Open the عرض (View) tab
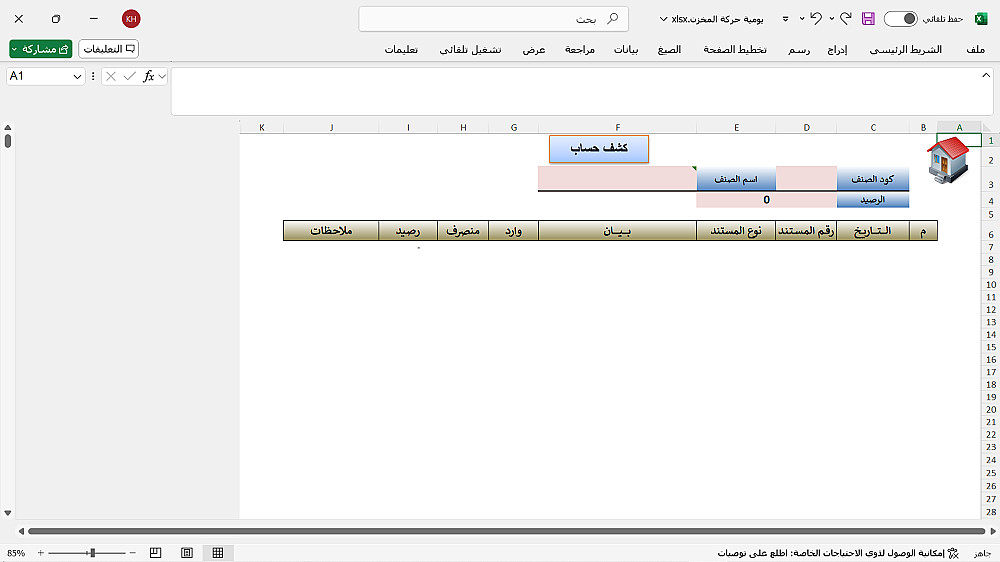This screenshot has height=562, width=1000. [x=534, y=49]
